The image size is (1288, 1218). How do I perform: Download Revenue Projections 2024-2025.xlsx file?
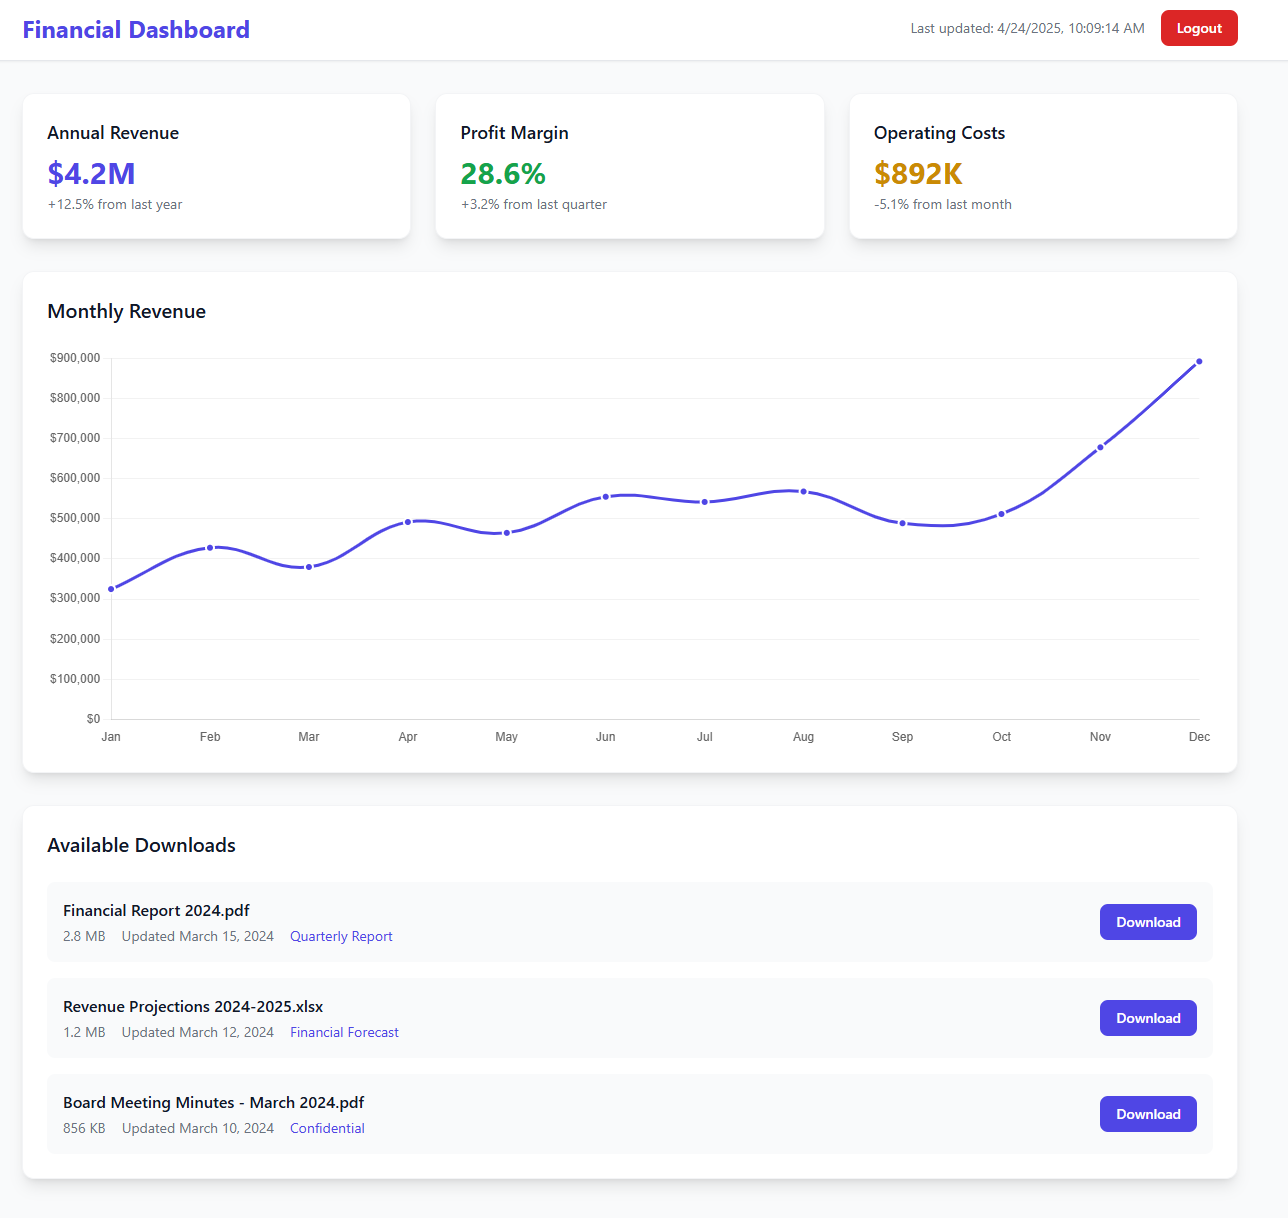tap(1147, 1018)
